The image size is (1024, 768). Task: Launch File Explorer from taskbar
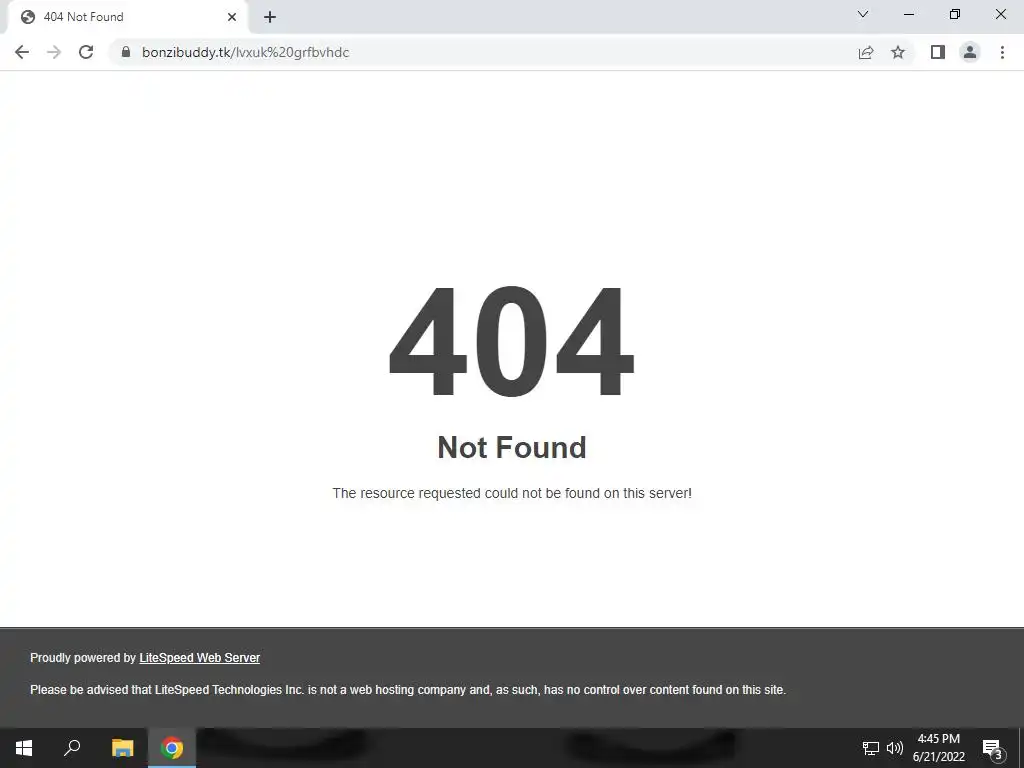pos(122,748)
